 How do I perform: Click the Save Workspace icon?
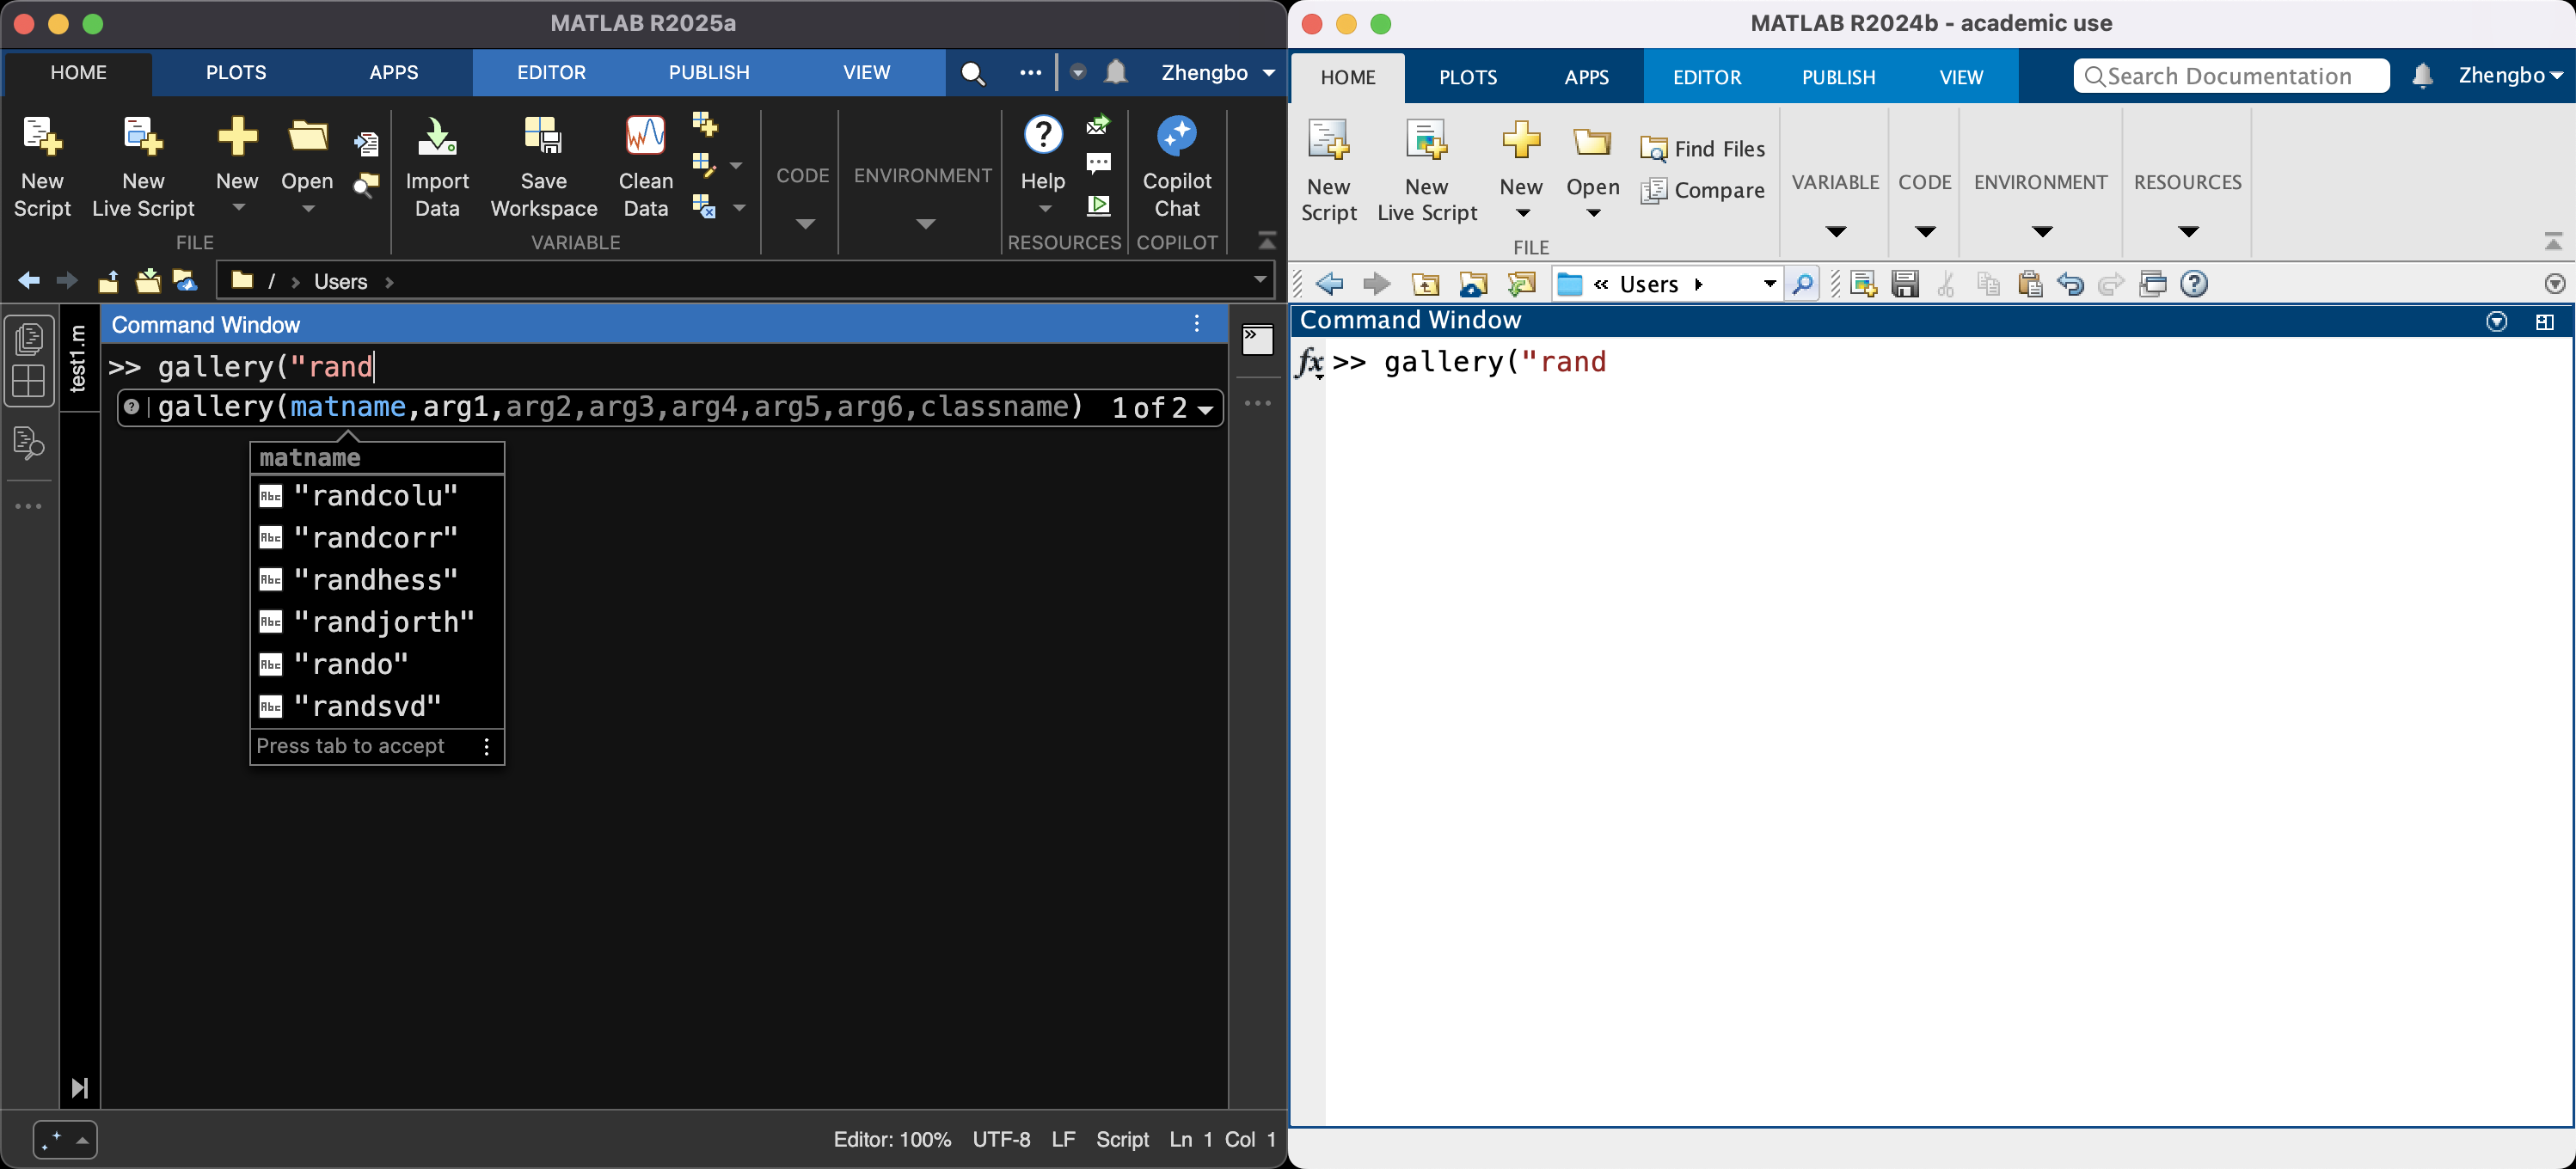[543, 136]
